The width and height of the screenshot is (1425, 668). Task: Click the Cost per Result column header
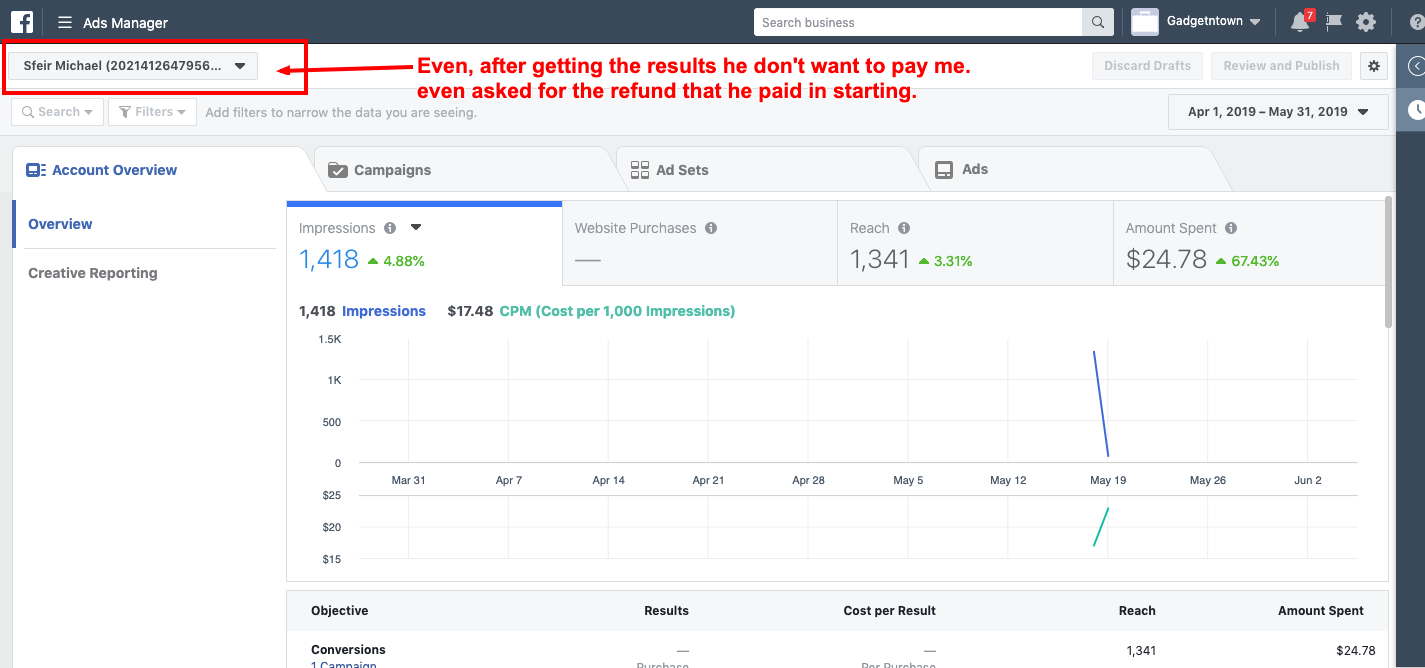point(889,610)
